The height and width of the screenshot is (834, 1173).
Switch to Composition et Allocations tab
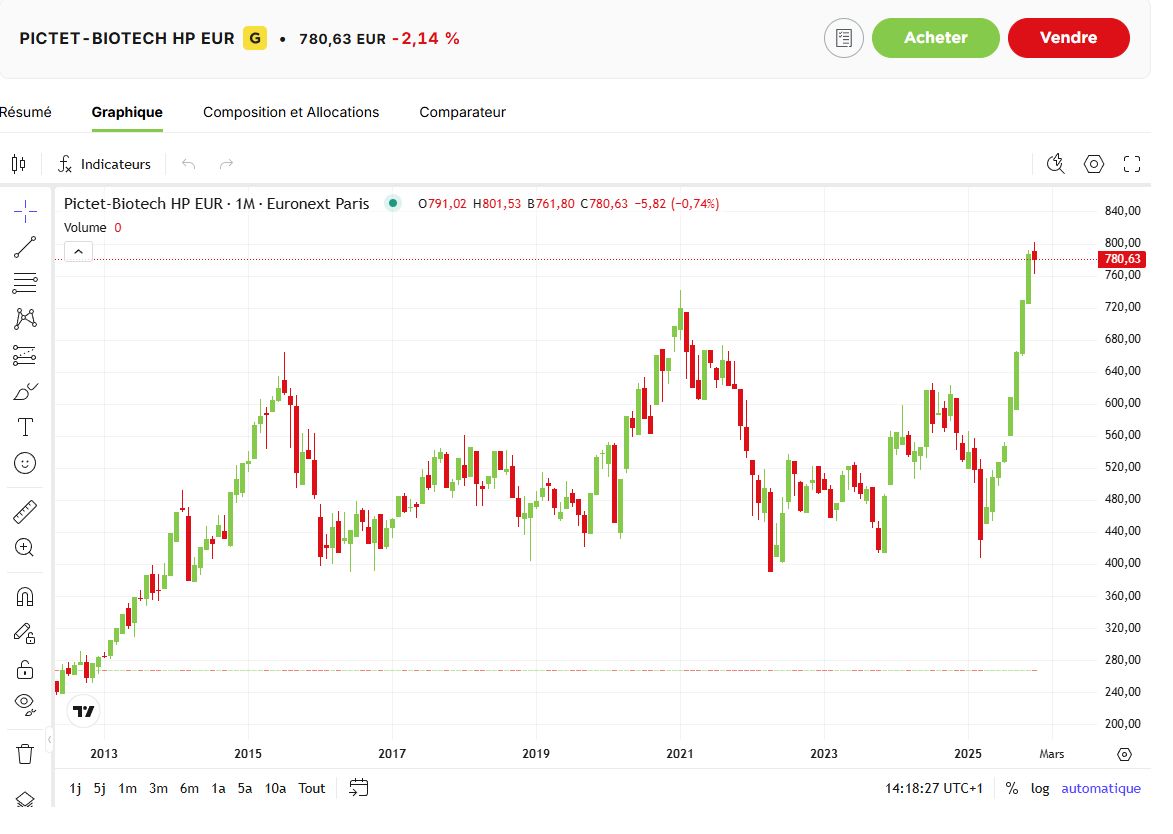291,112
